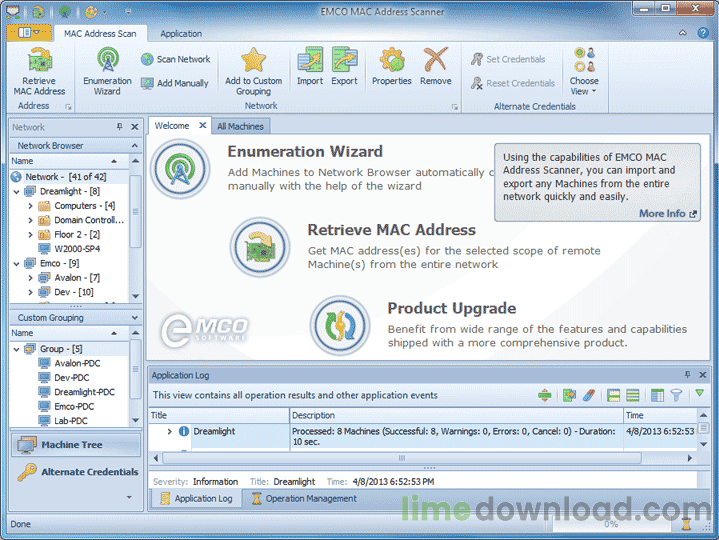Collapse the Emco - [9] node
The image size is (719, 540).
(x=17, y=264)
